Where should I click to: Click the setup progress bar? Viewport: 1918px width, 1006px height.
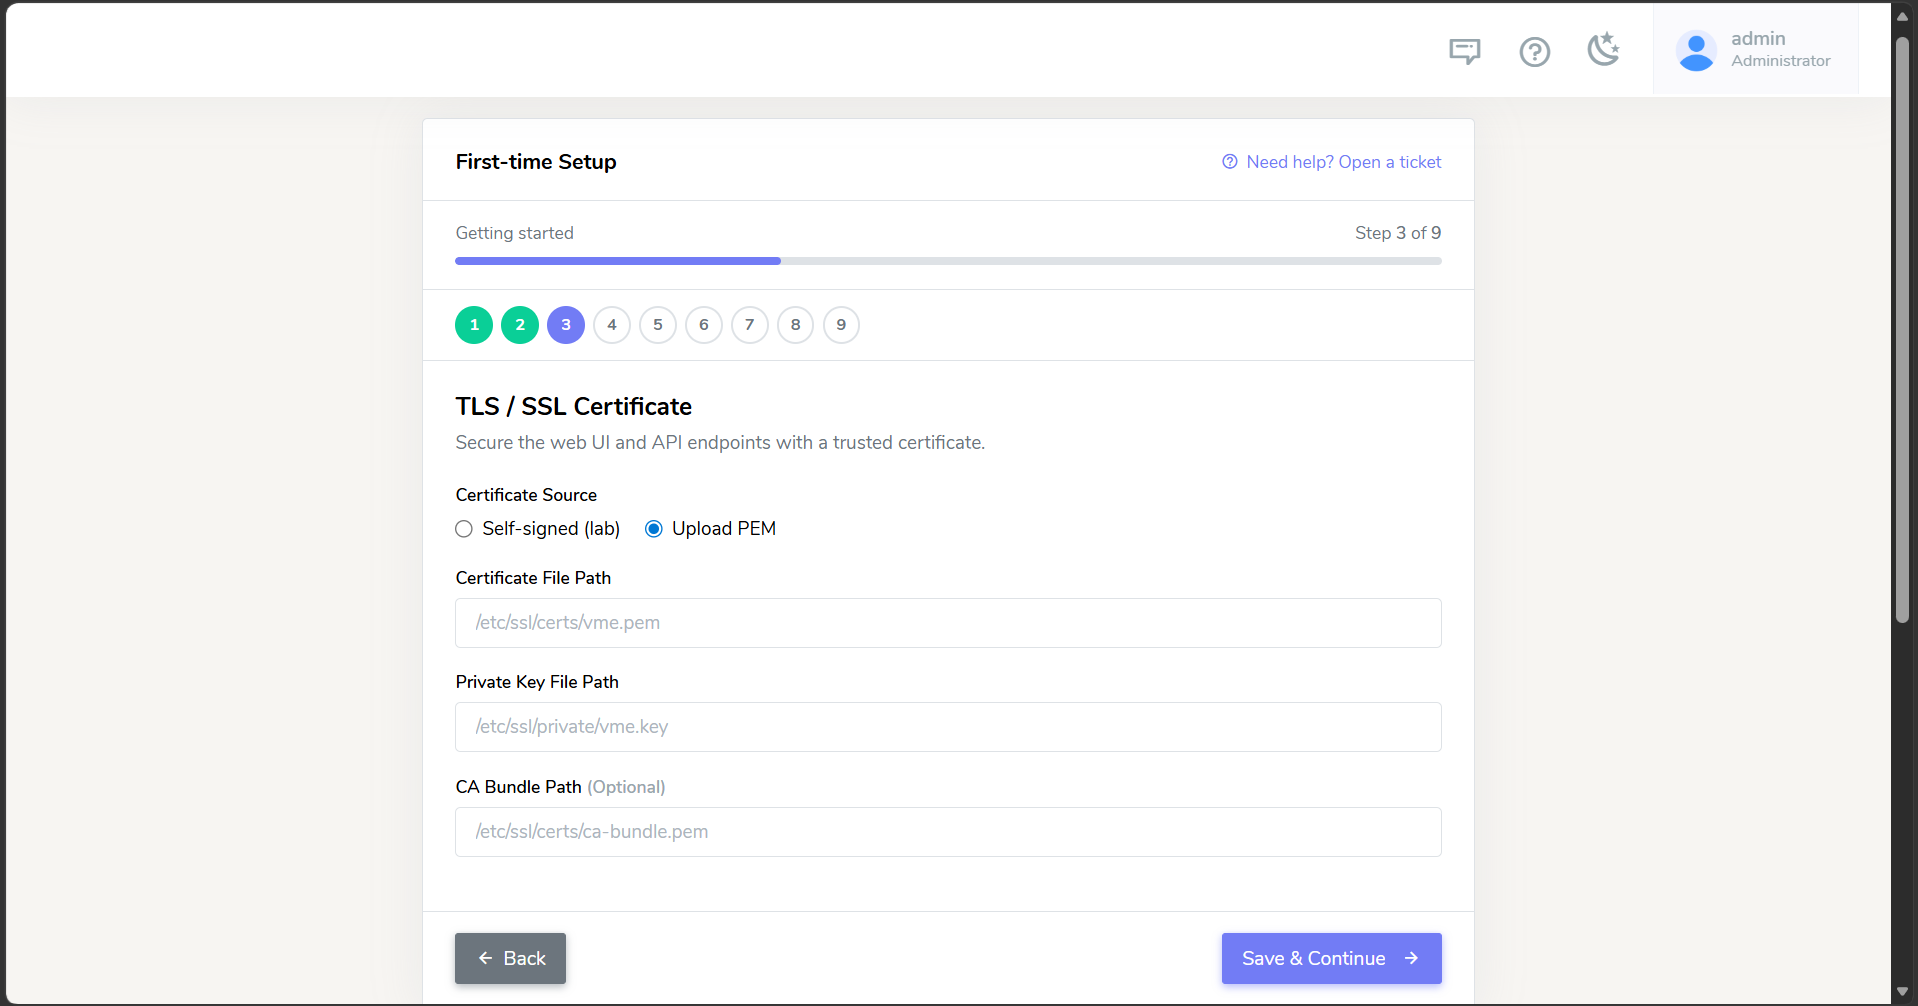point(948,261)
